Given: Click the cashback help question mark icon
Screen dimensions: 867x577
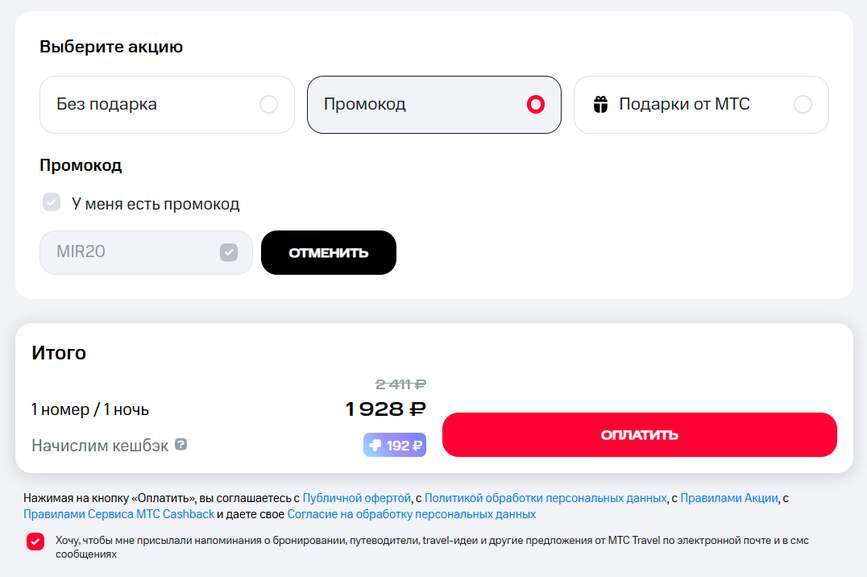Looking at the screenshot, I should point(181,444).
